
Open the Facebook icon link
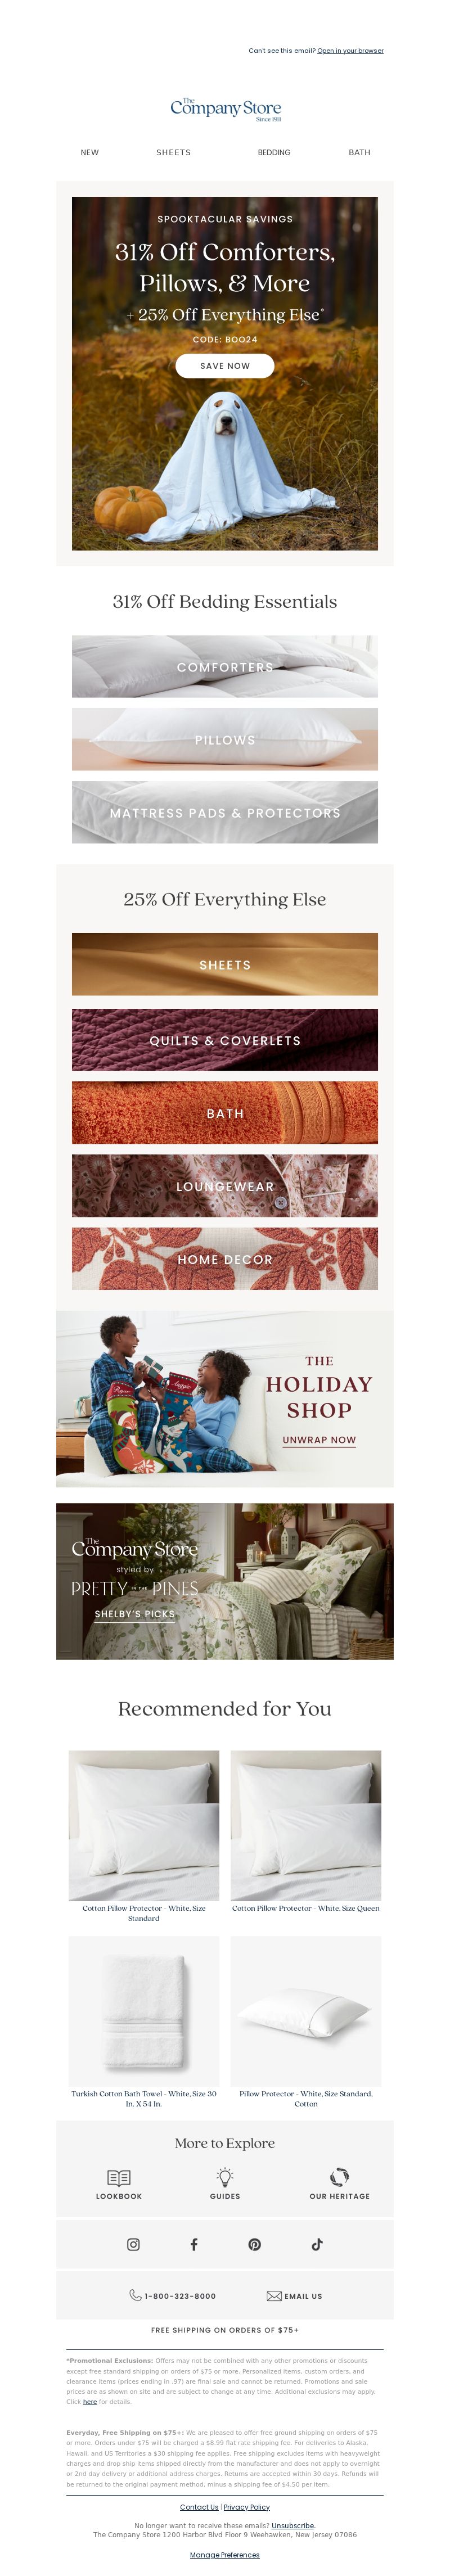tap(194, 2244)
